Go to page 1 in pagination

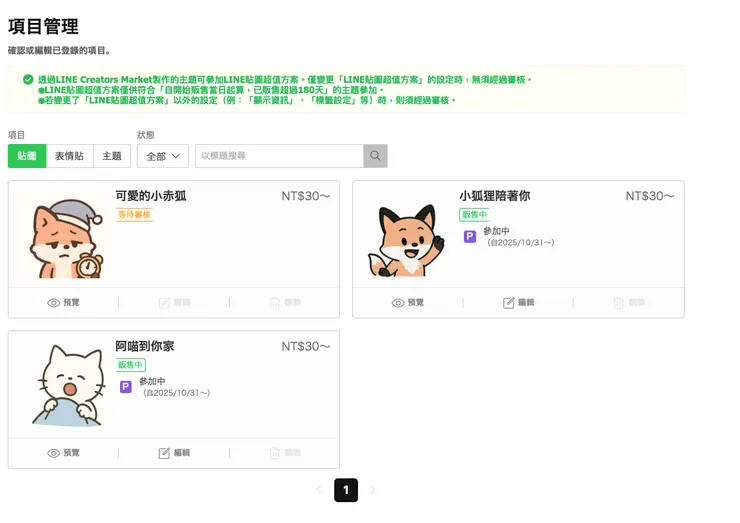click(346, 490)
